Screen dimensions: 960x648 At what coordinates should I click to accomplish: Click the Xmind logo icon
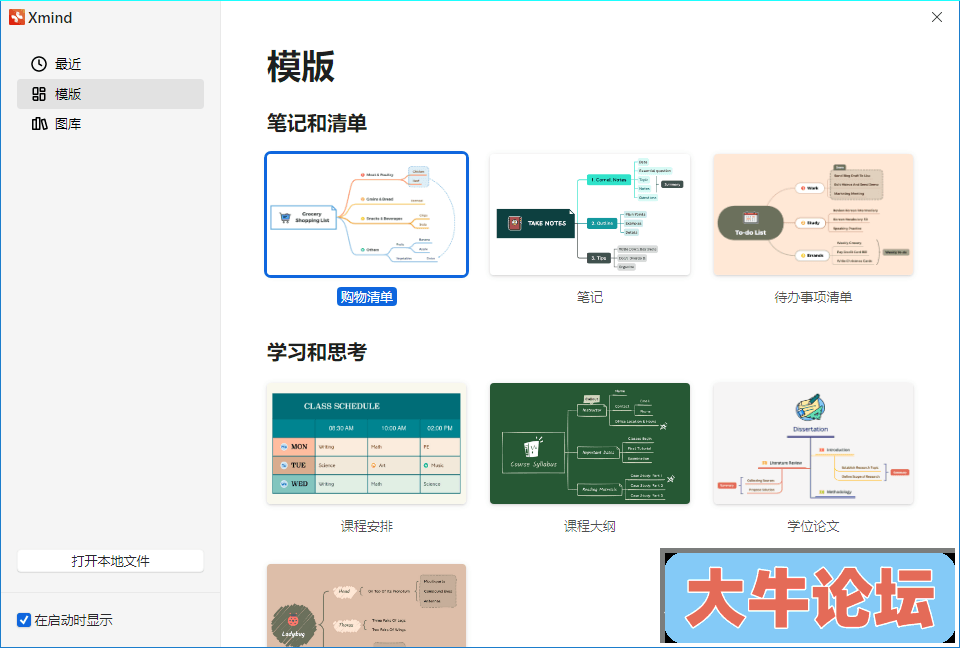(x=17, y=17)
